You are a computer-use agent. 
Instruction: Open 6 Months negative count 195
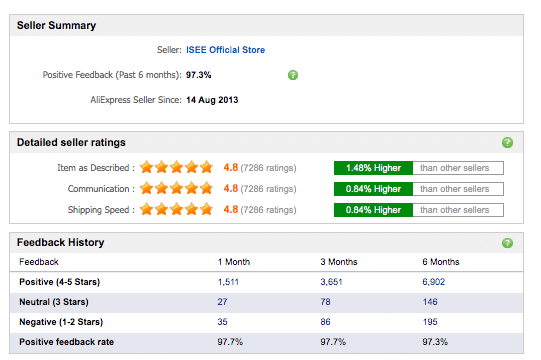pyautogui.click(x=430, y=322)
